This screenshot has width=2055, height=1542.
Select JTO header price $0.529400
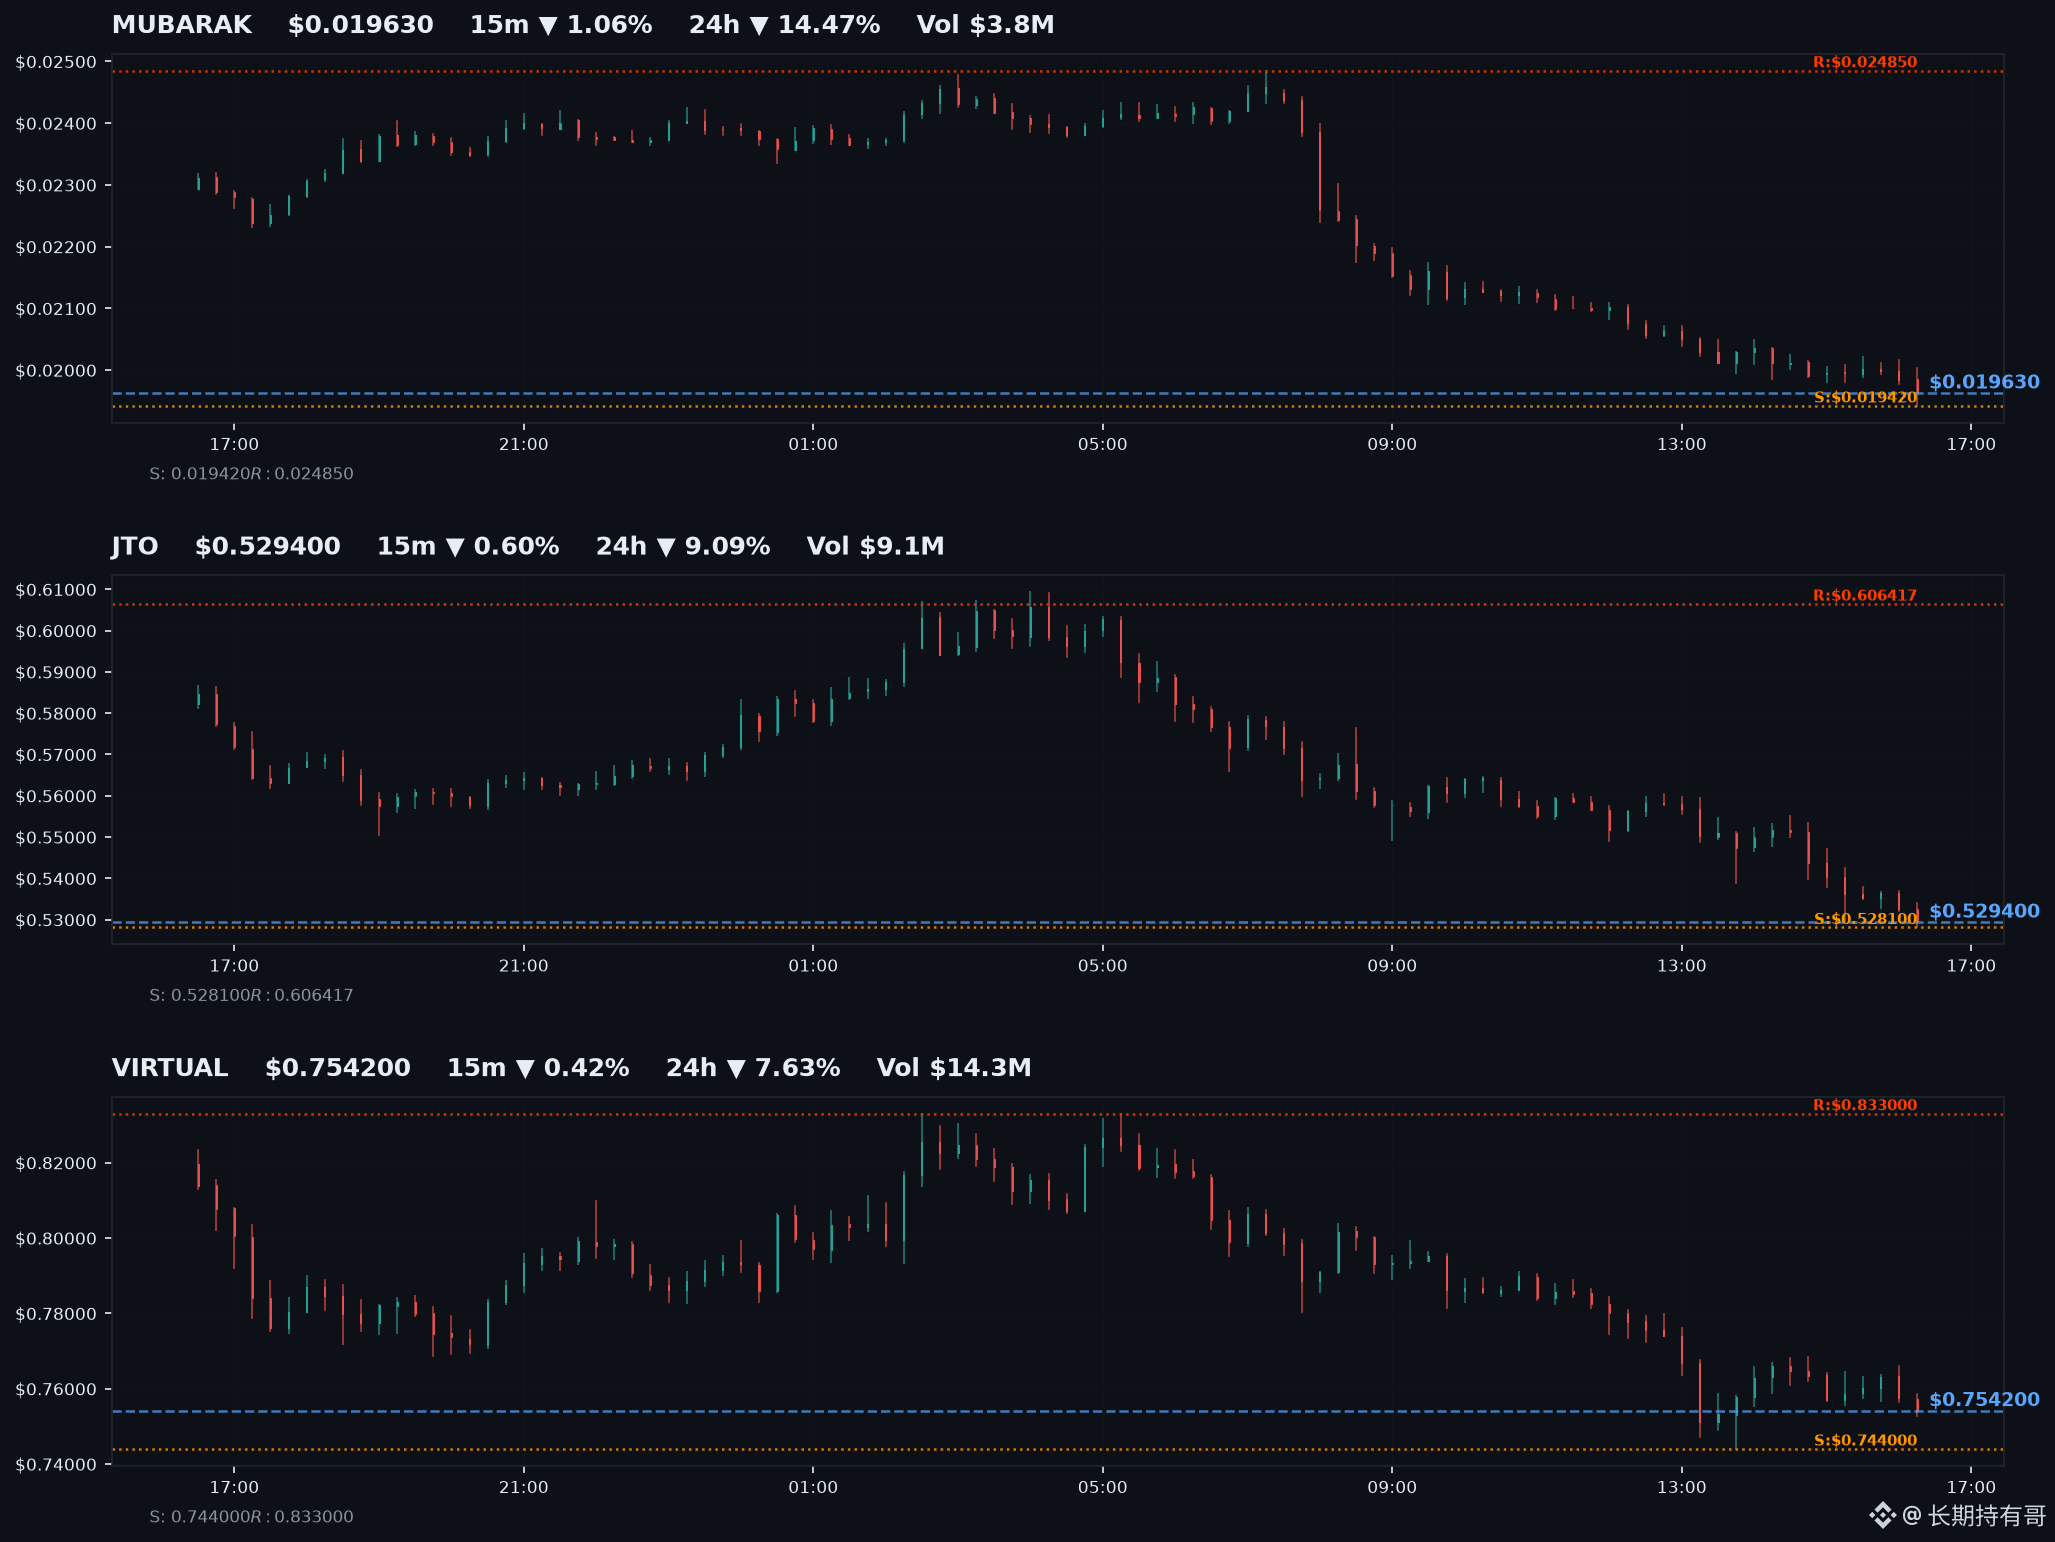point(267,546)
